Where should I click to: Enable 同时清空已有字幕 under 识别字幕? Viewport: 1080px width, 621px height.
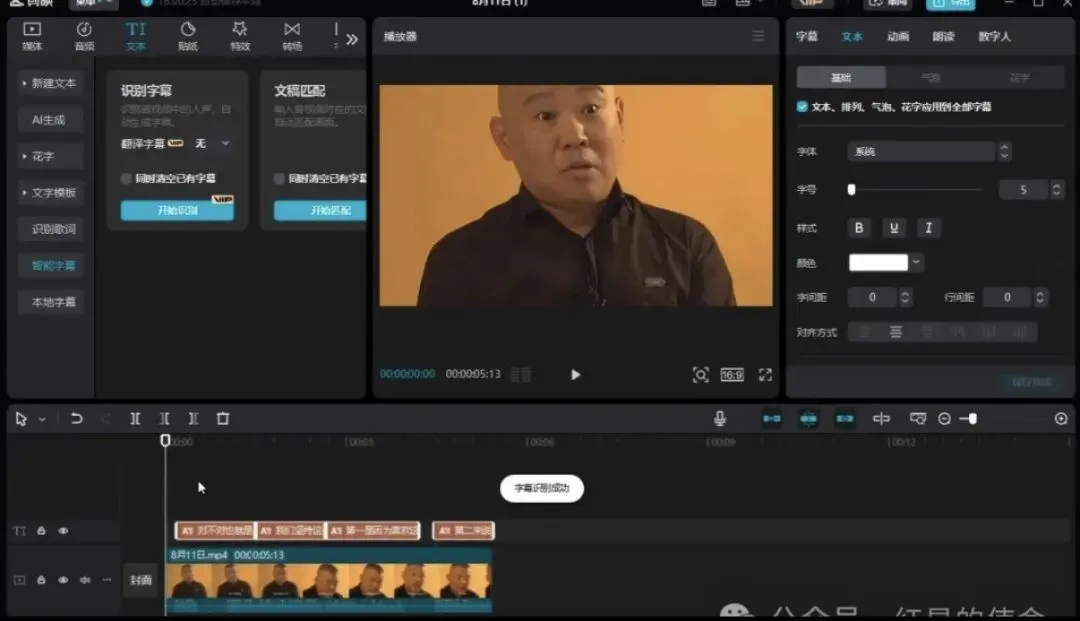(126, 178)
